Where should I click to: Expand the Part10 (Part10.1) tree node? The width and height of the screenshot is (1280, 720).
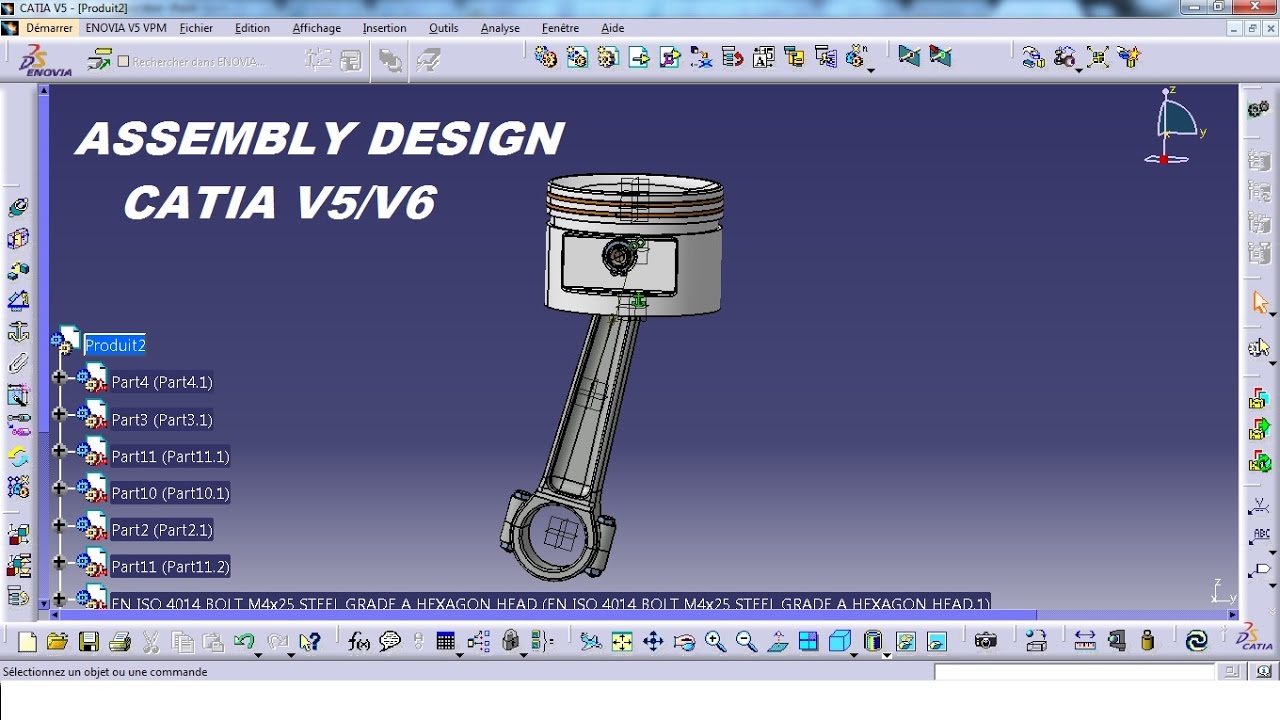tap(59, 488)
